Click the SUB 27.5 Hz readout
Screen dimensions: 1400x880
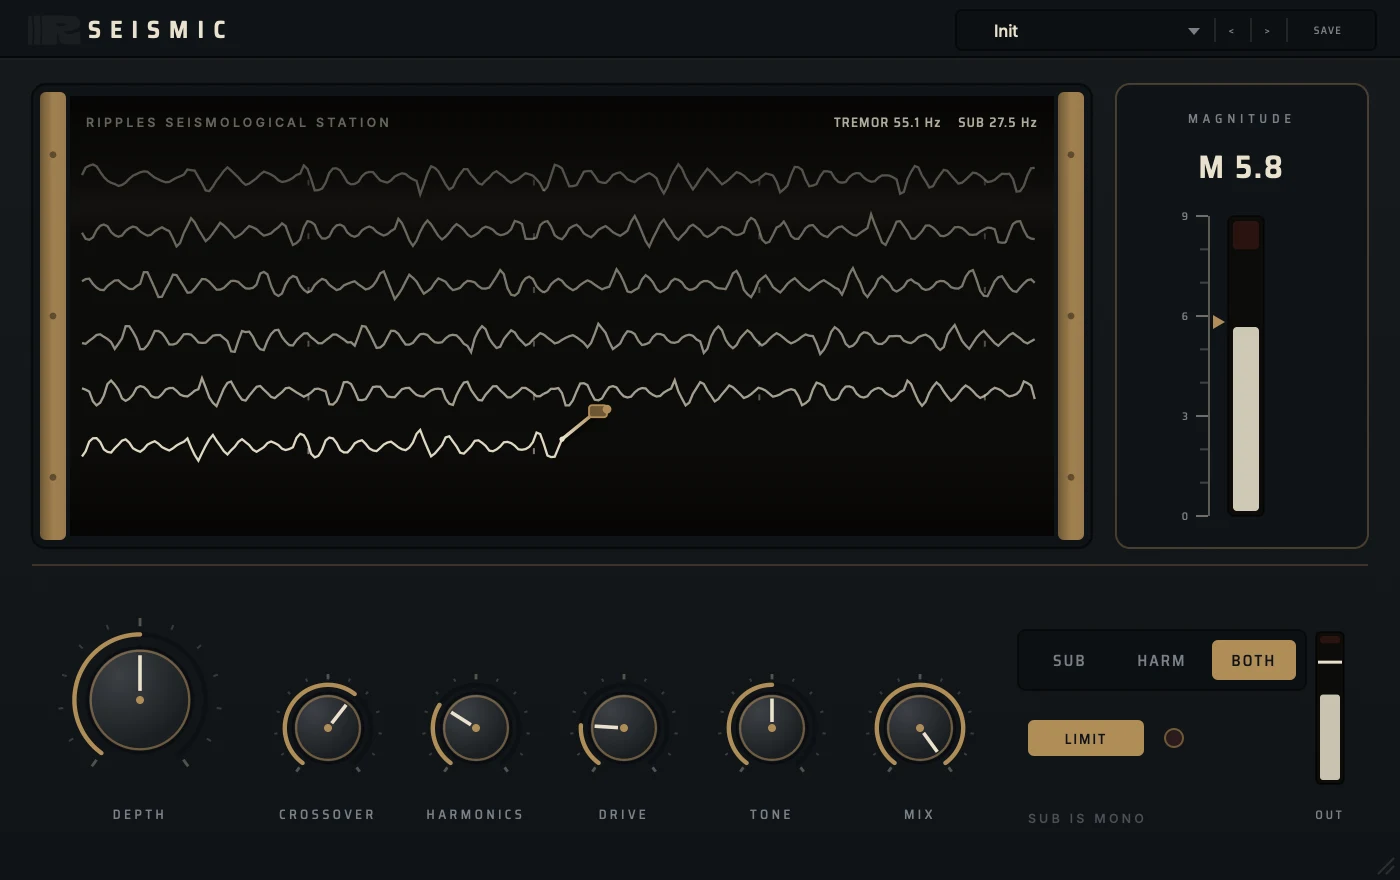[997, 122]
